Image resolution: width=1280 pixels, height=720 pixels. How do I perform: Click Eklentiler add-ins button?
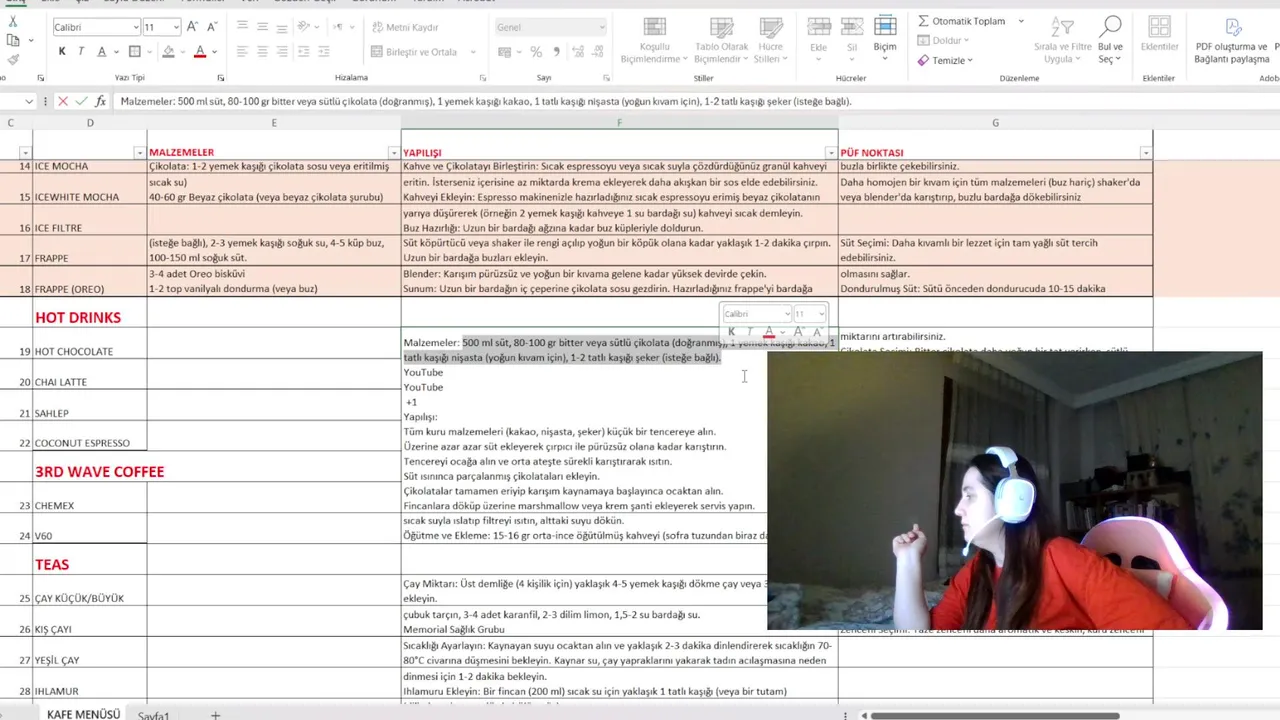pyautogui.click(x=1160, y=34)
